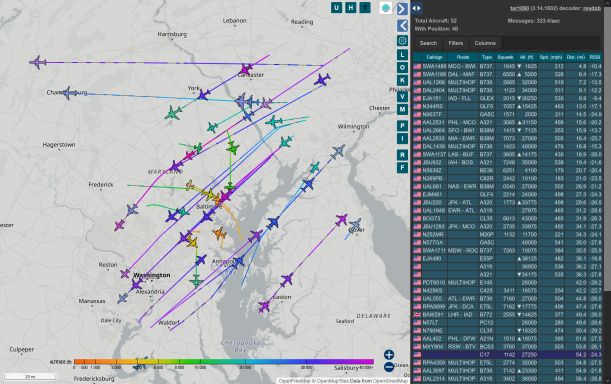Select the highlighted C17 row
611x384 pixels.
[x=507, y=355]
